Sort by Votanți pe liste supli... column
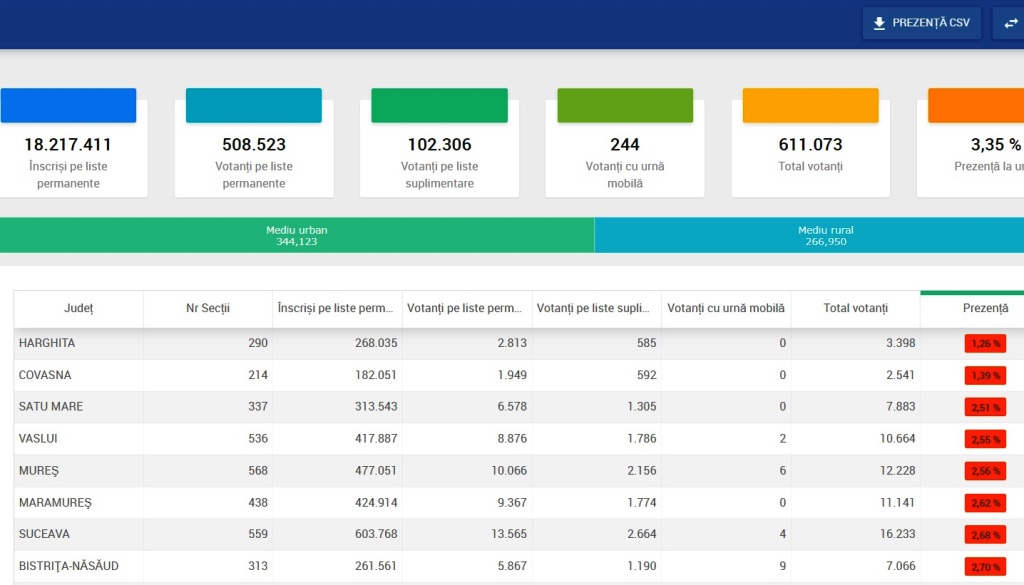Screen dimensions: 1024x585 tap(594, 308)
